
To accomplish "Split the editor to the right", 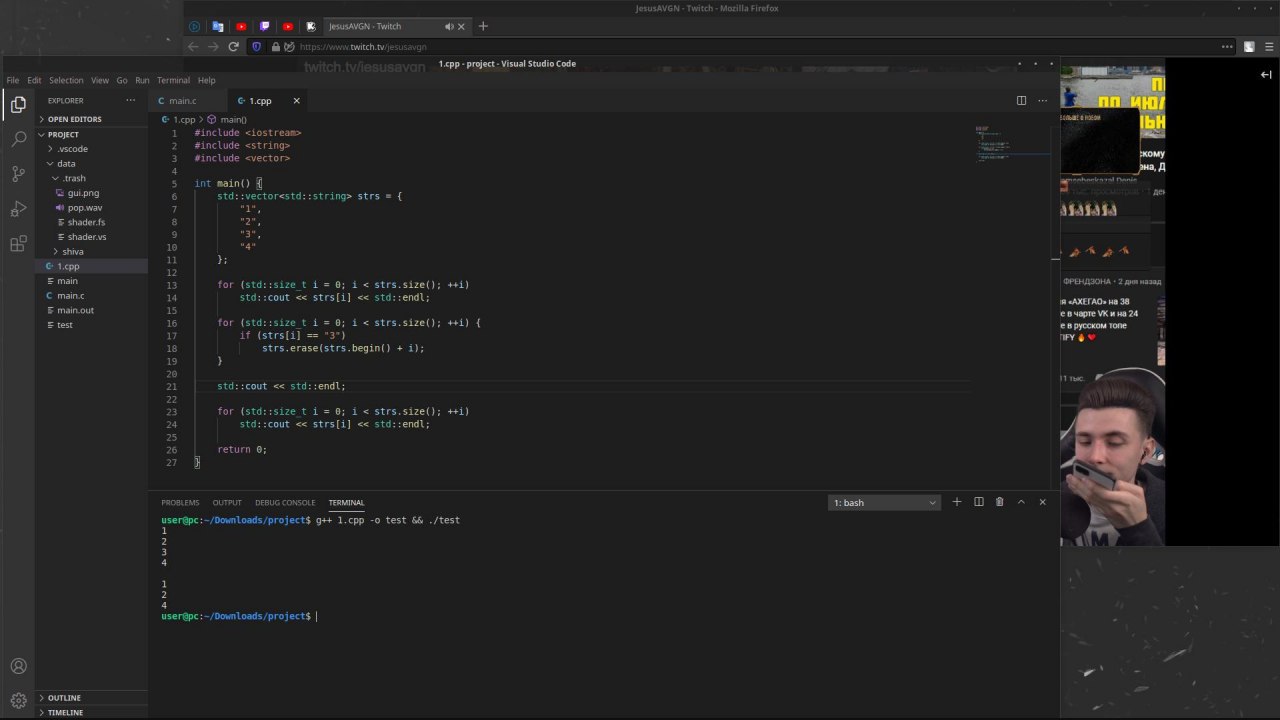I will [1021, 100].
